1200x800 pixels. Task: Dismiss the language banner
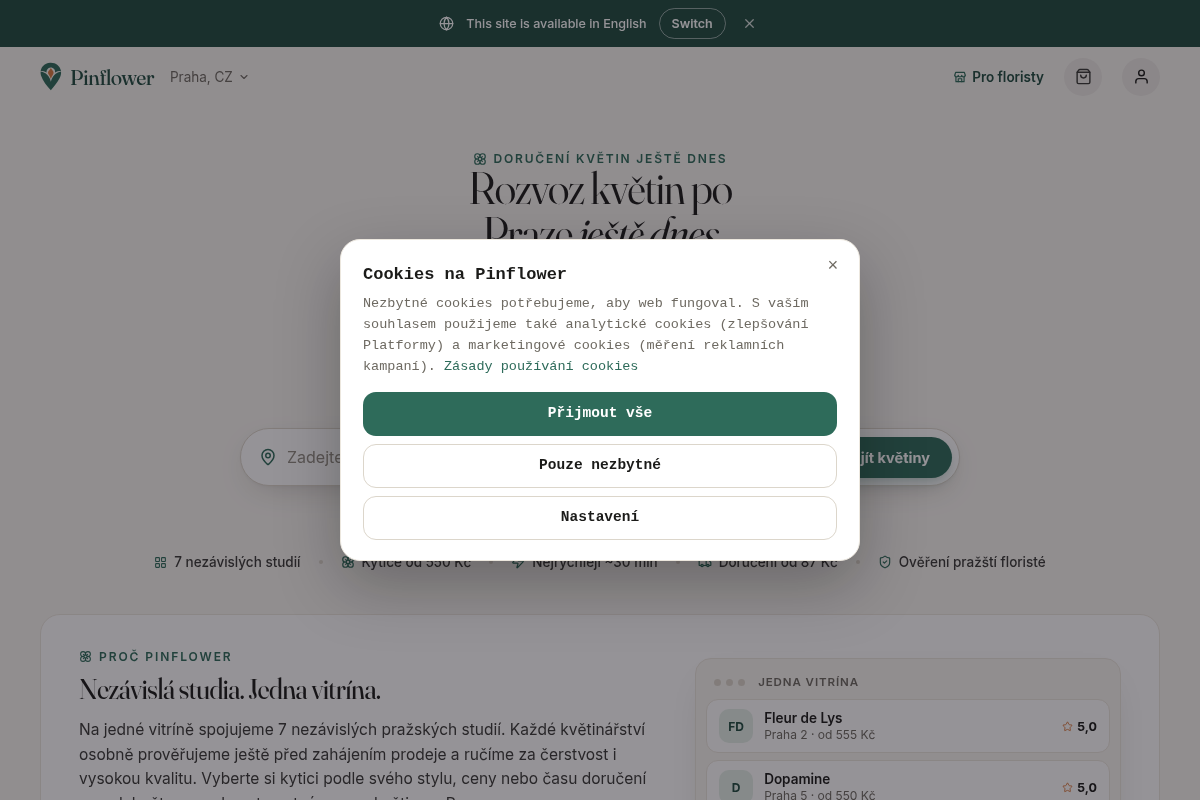click(750, 23)
